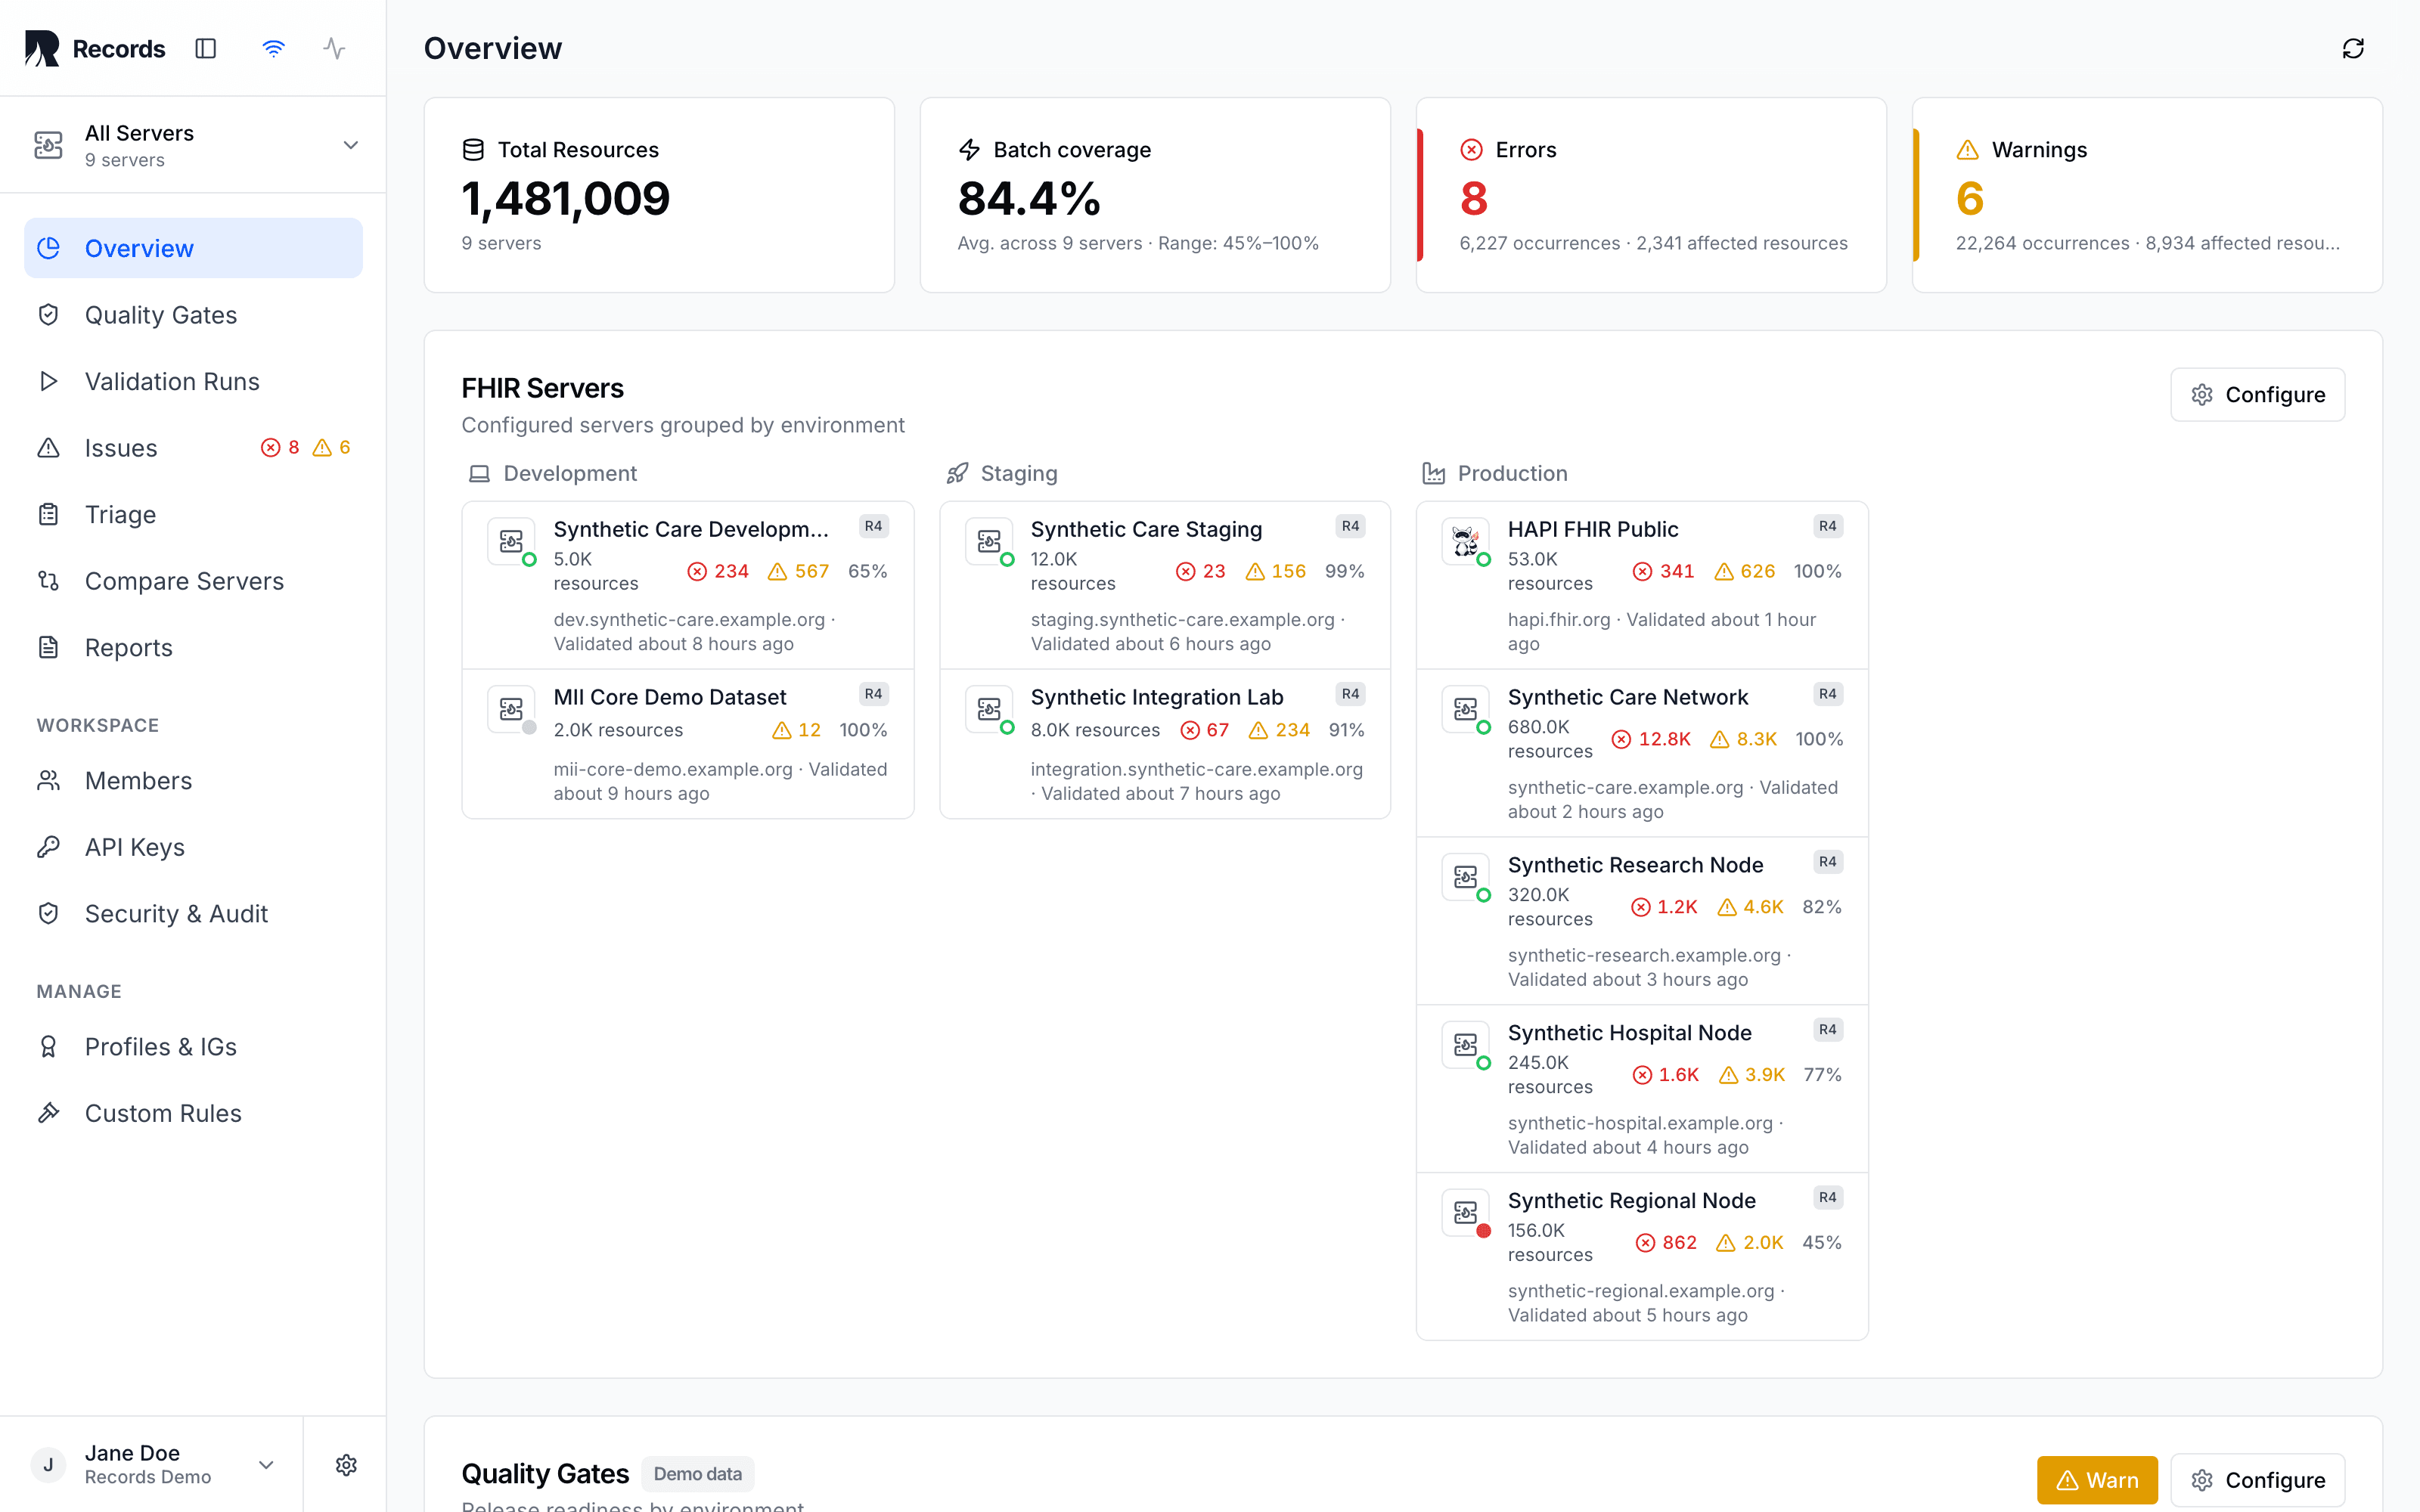Open Validation Runs page
This screenshot has width=2420, height=1512.
[193, 381]
